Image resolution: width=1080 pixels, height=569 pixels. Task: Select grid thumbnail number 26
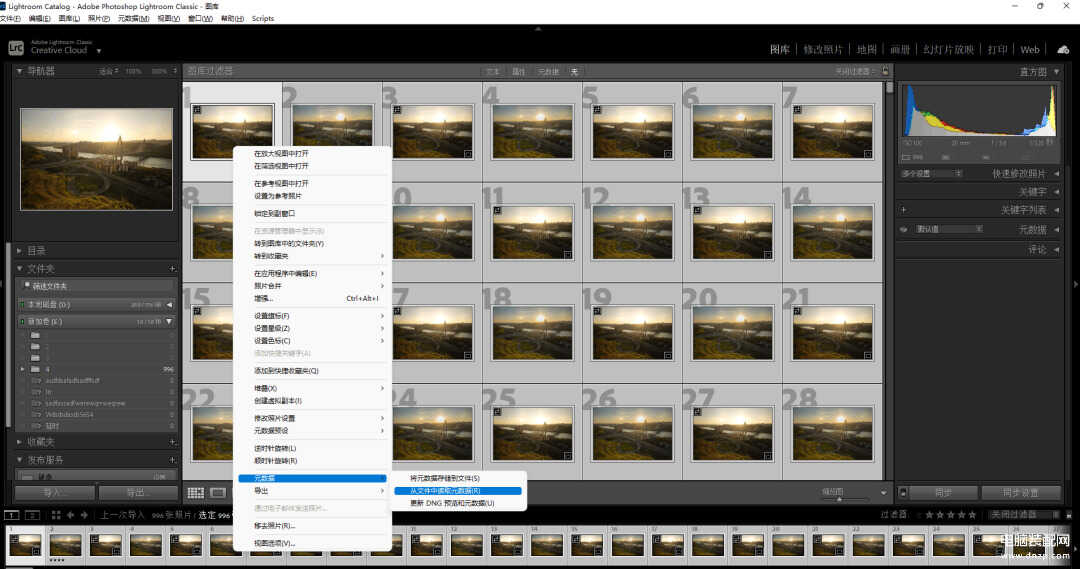pos(632,433)
